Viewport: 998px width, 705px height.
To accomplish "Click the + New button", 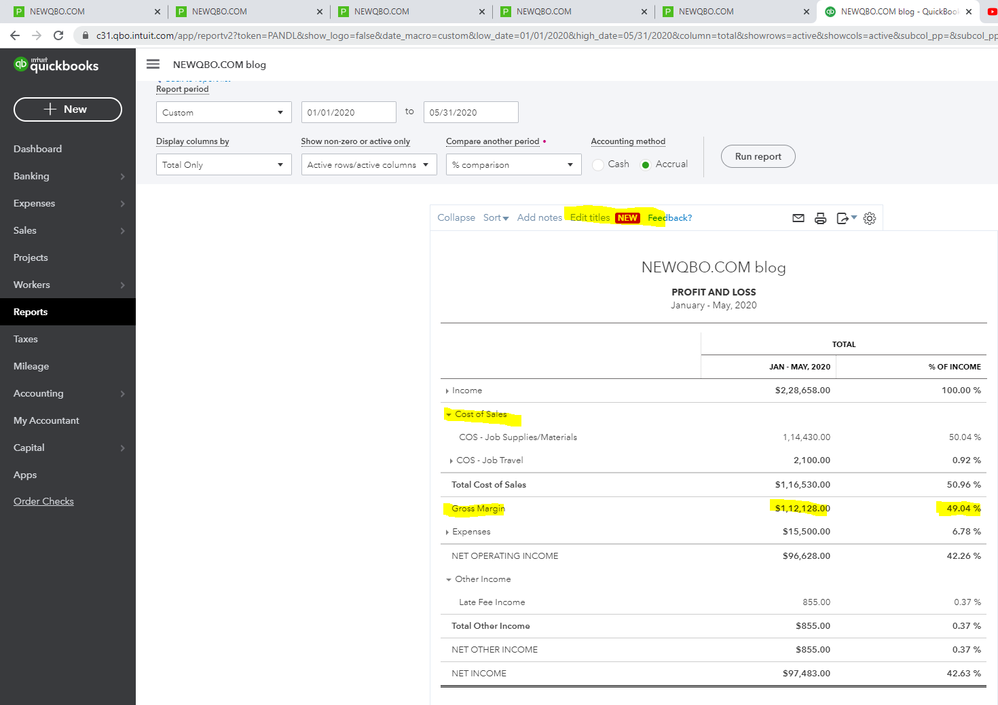I will coord(67,109).
